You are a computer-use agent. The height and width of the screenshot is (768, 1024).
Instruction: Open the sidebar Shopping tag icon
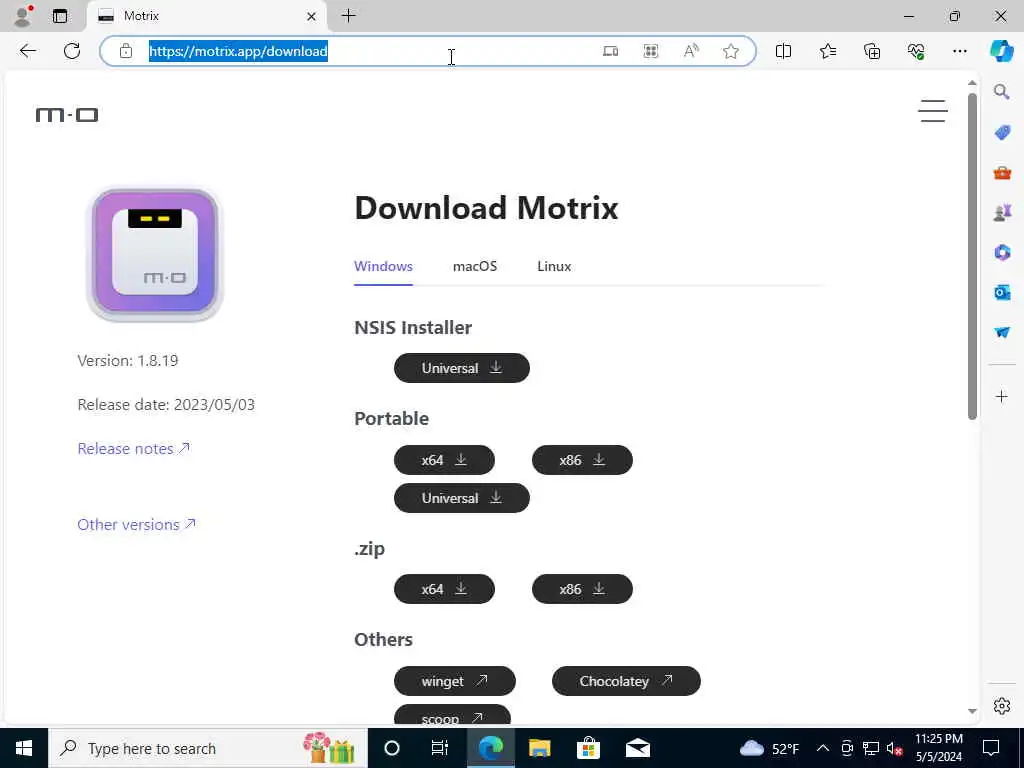click(1002, 133)
